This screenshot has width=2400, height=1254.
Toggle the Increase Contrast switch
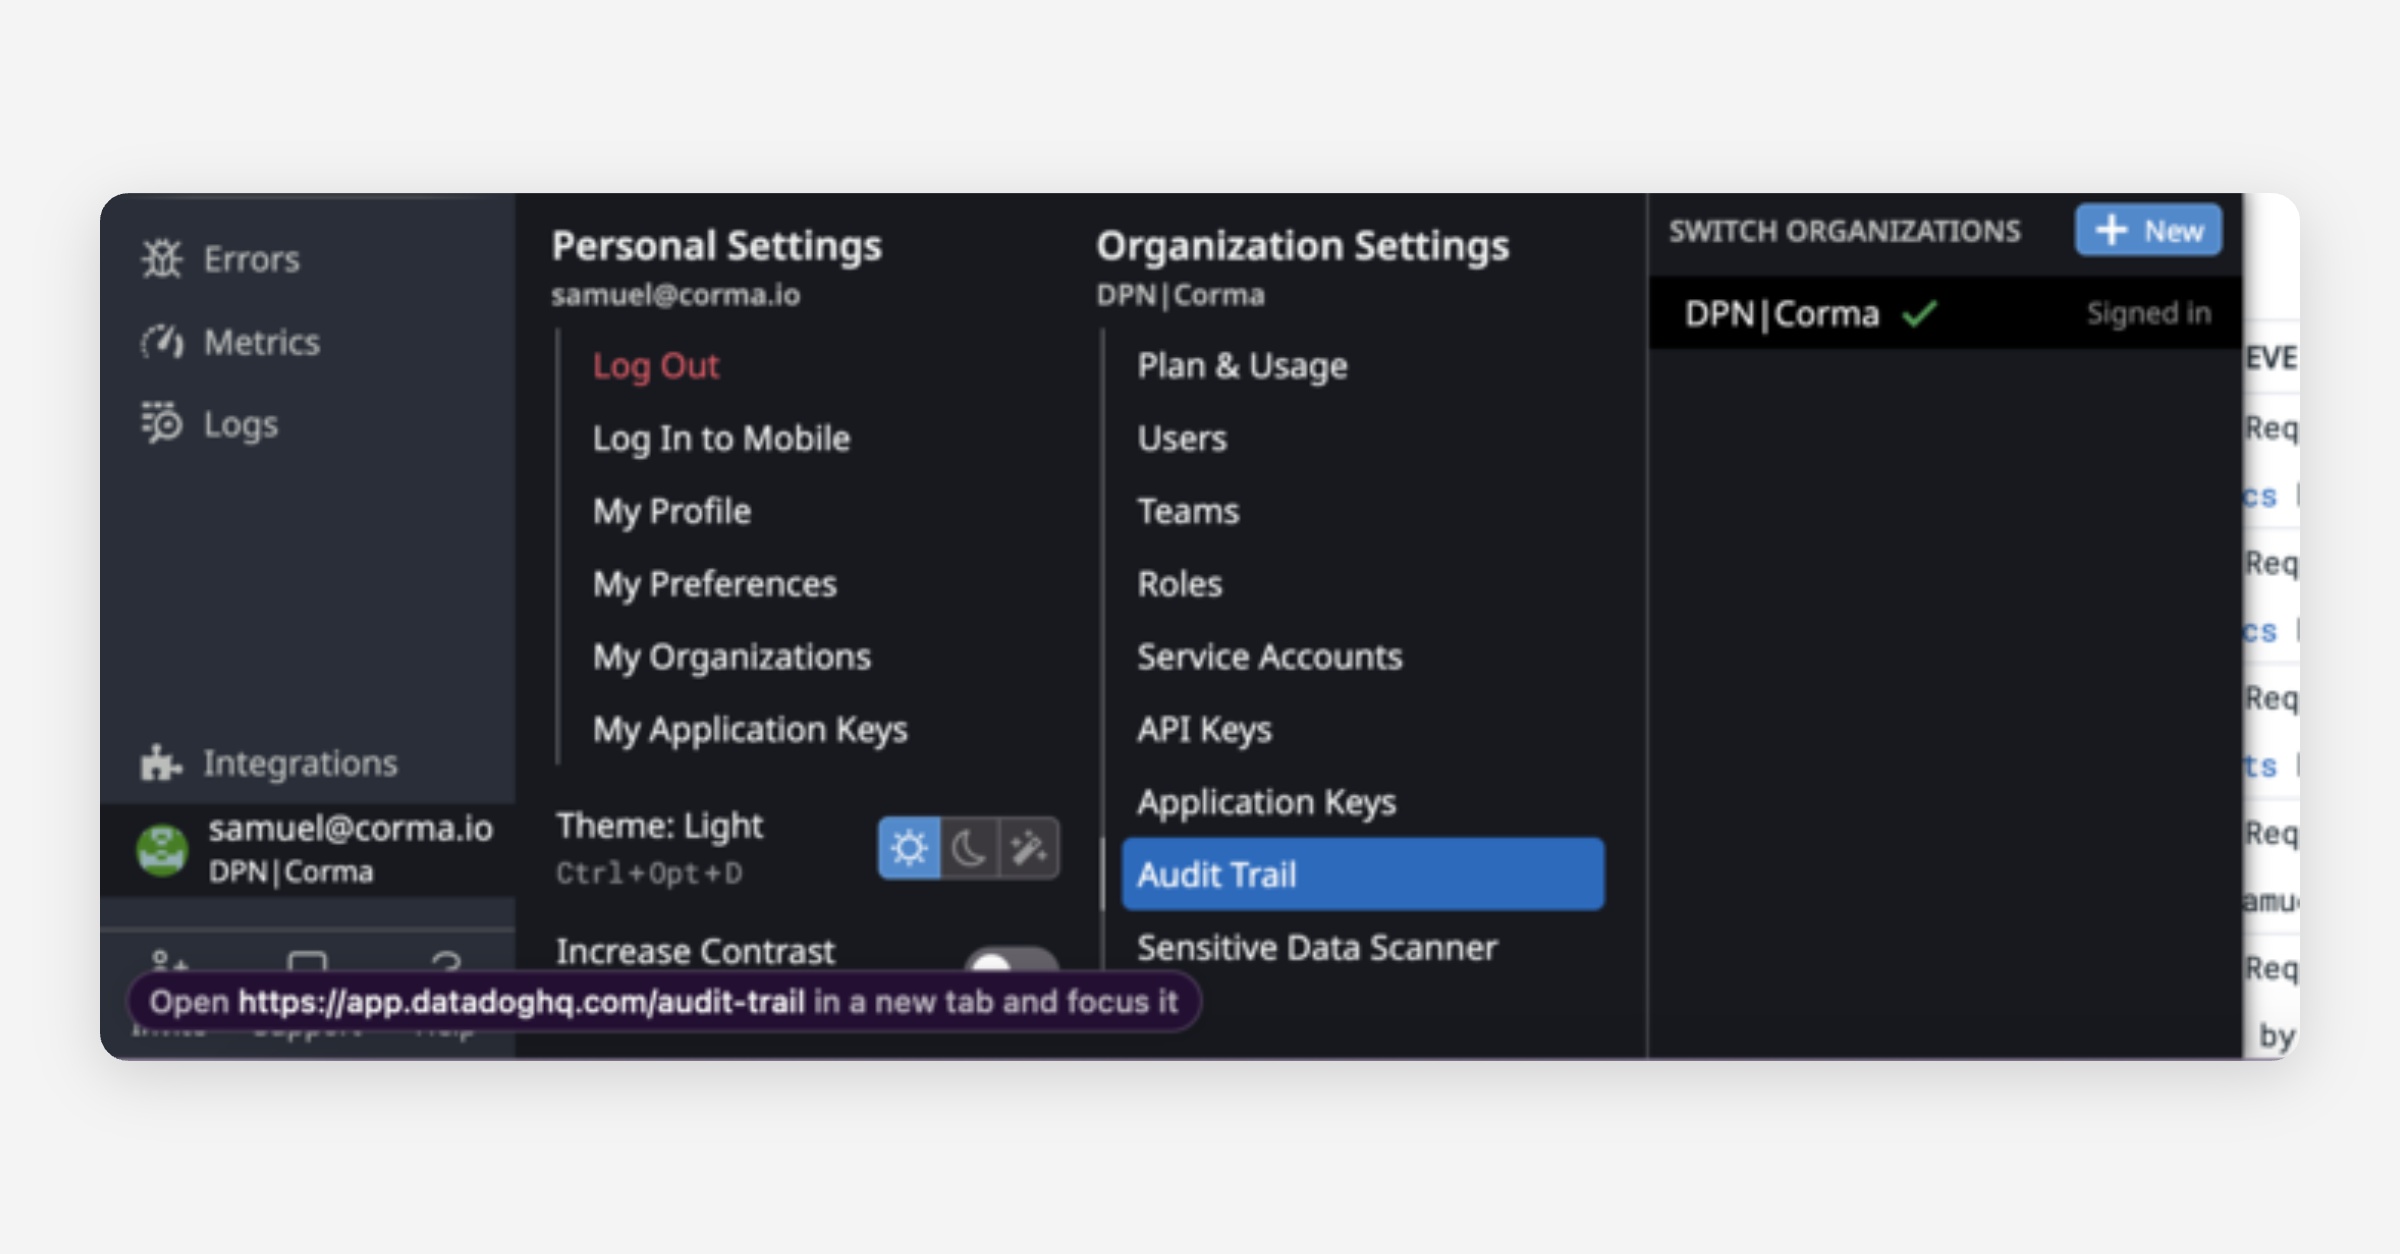[x=1011, y=958]
